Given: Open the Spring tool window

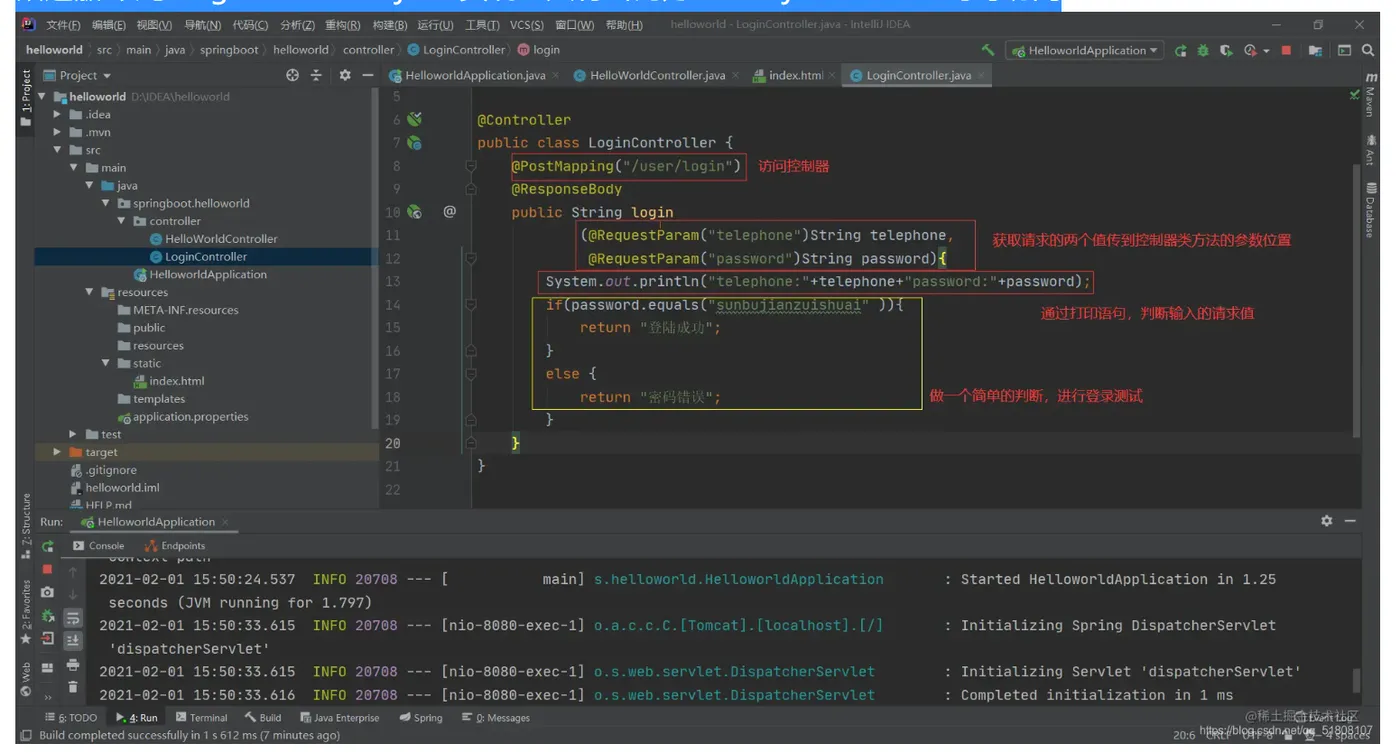Looking at the screenshot, I should click(x=421, y=718).
